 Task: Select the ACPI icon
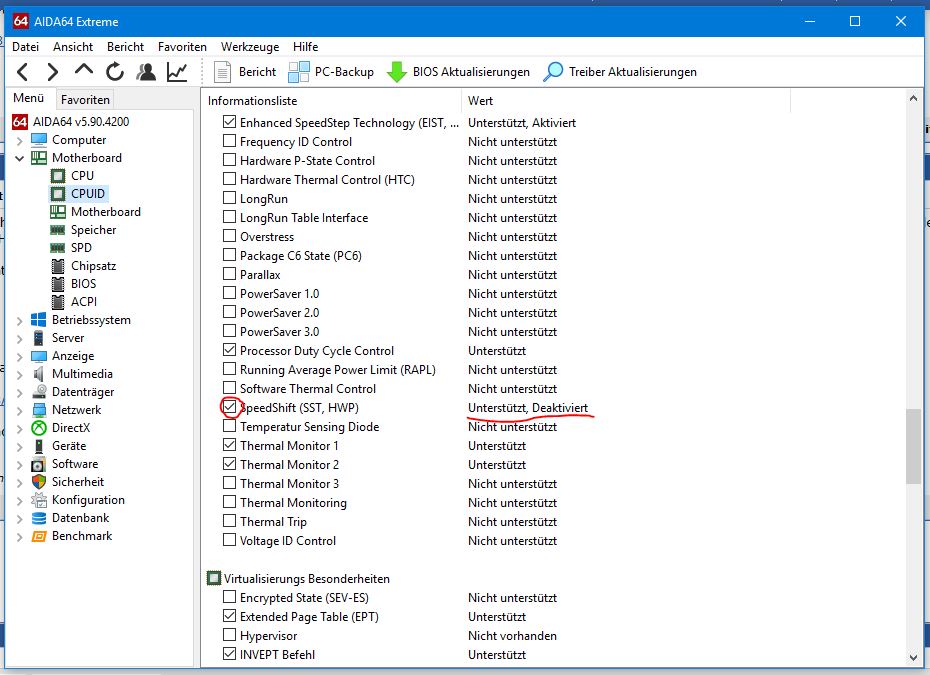click(58, 302)
